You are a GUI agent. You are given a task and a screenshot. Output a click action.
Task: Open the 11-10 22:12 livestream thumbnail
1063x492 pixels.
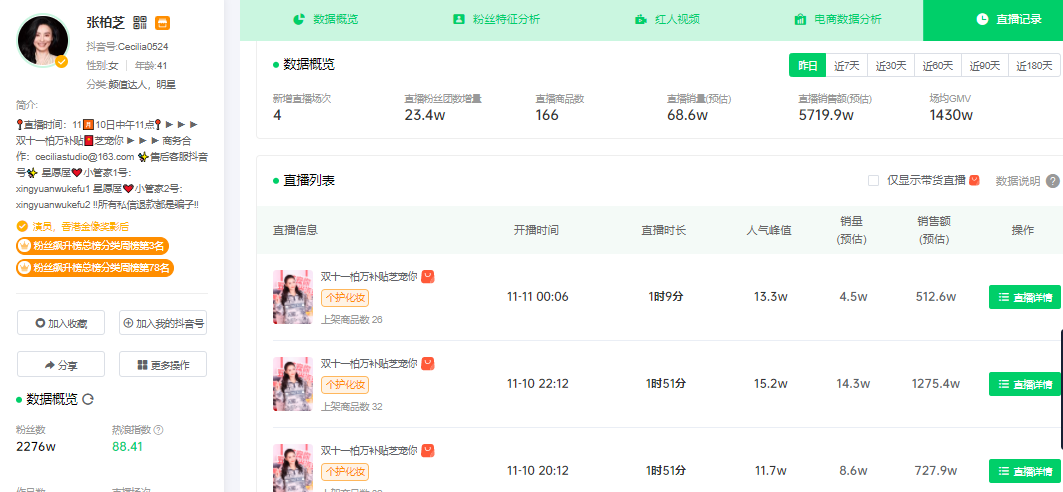click(293, 384)
